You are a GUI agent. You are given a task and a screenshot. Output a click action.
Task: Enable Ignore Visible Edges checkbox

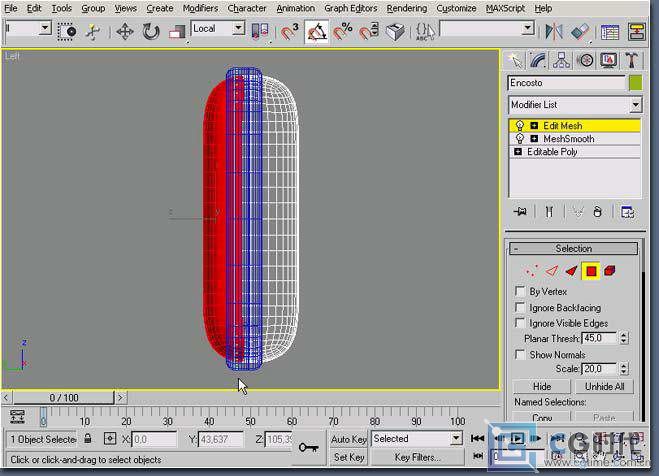[520, 323]
